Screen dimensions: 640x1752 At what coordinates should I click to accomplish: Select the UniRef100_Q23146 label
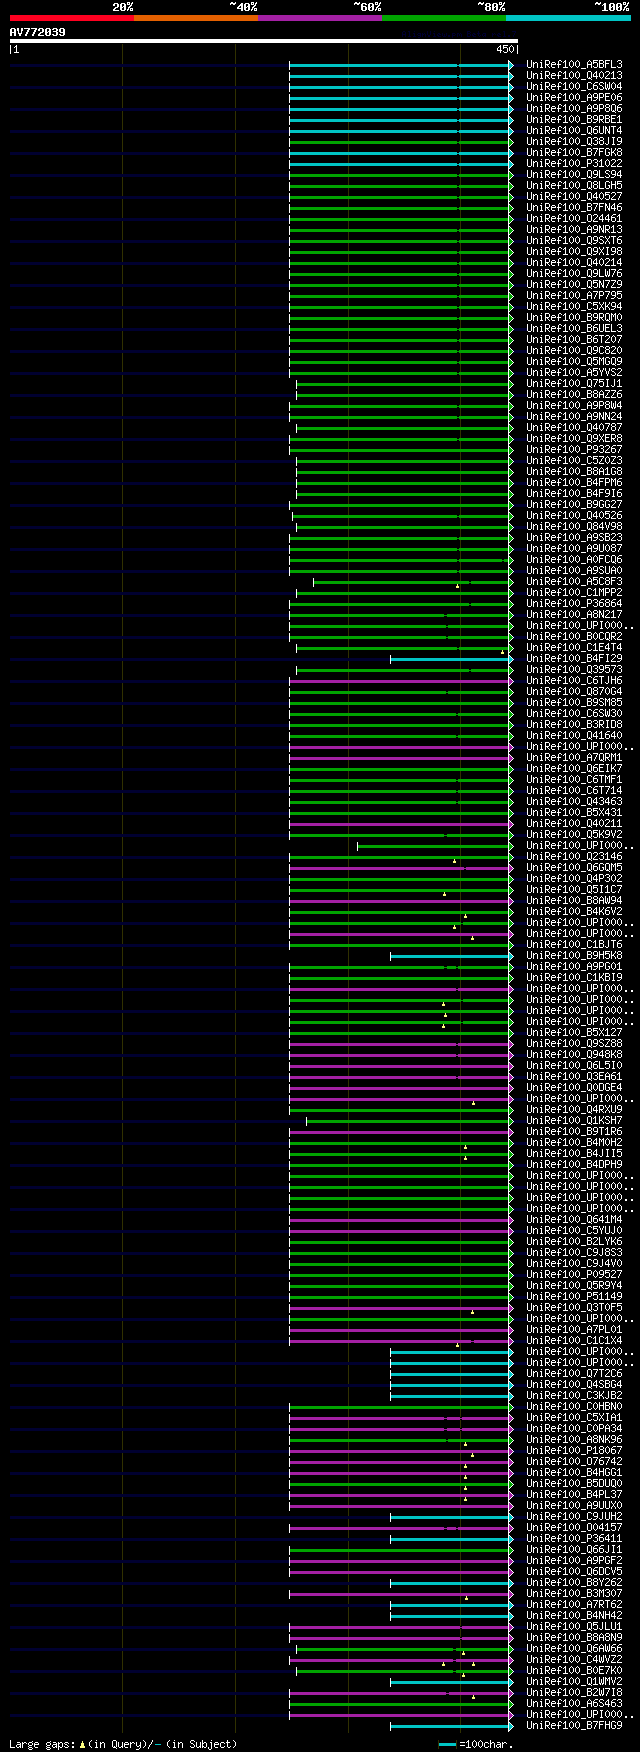tap(574, 857)
